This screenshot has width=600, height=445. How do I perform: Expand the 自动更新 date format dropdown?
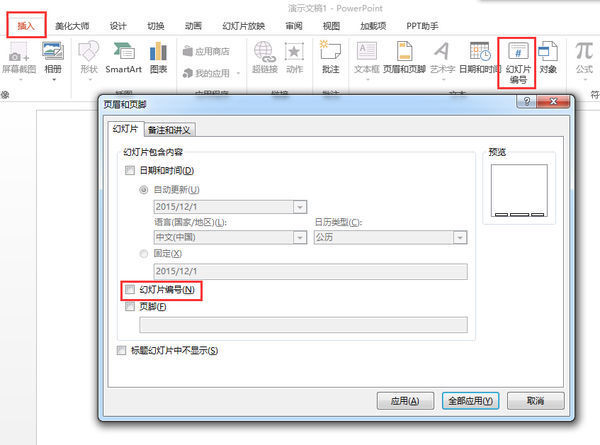(300, 206)
